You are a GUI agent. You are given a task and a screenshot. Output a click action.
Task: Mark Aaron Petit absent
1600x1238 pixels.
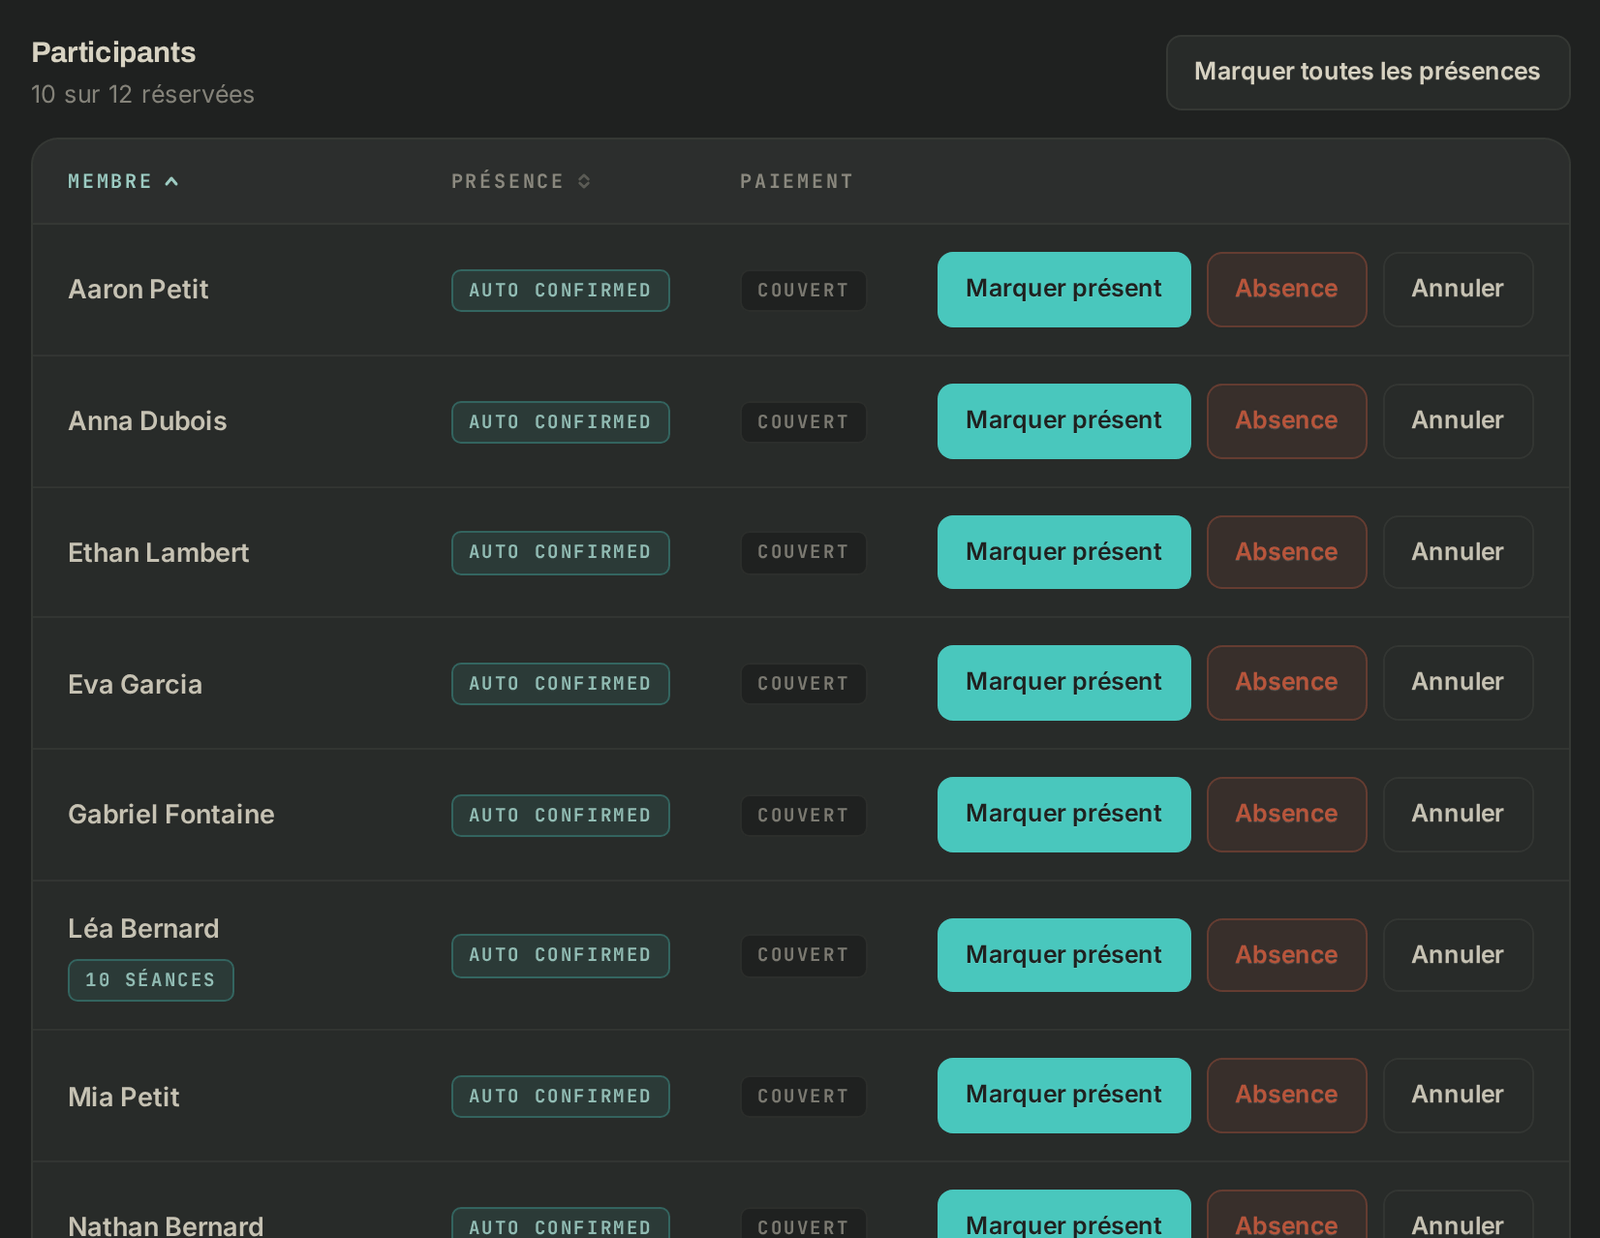1286,289
